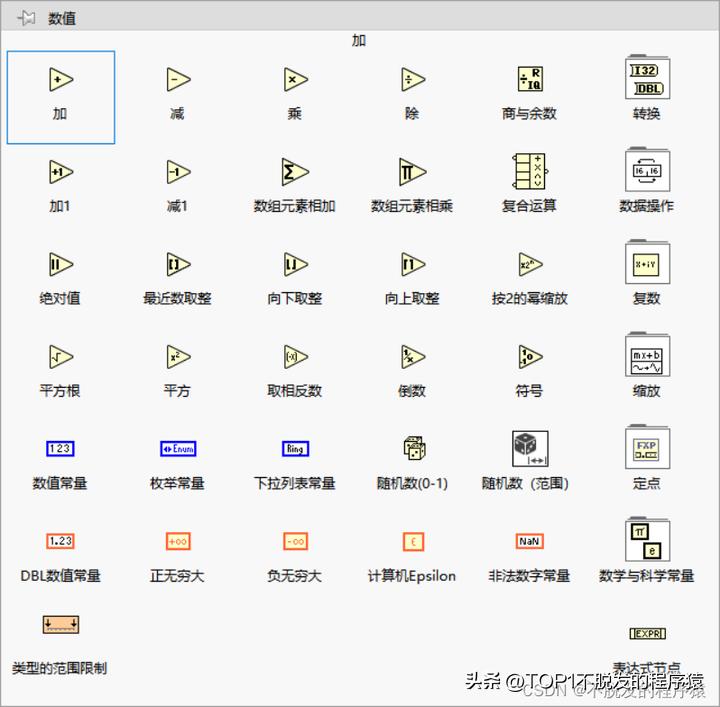Select the 表达式节点 EXPR icon

[647, 634]
